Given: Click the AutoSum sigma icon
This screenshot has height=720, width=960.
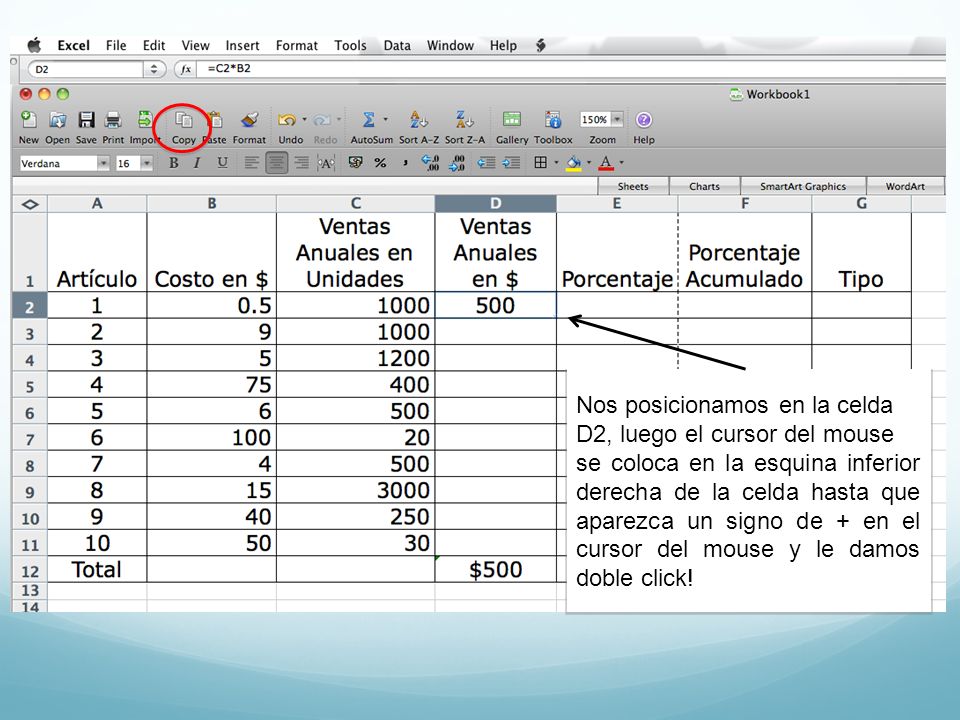Looking at the screenshot, I should [x=368, y=119].
